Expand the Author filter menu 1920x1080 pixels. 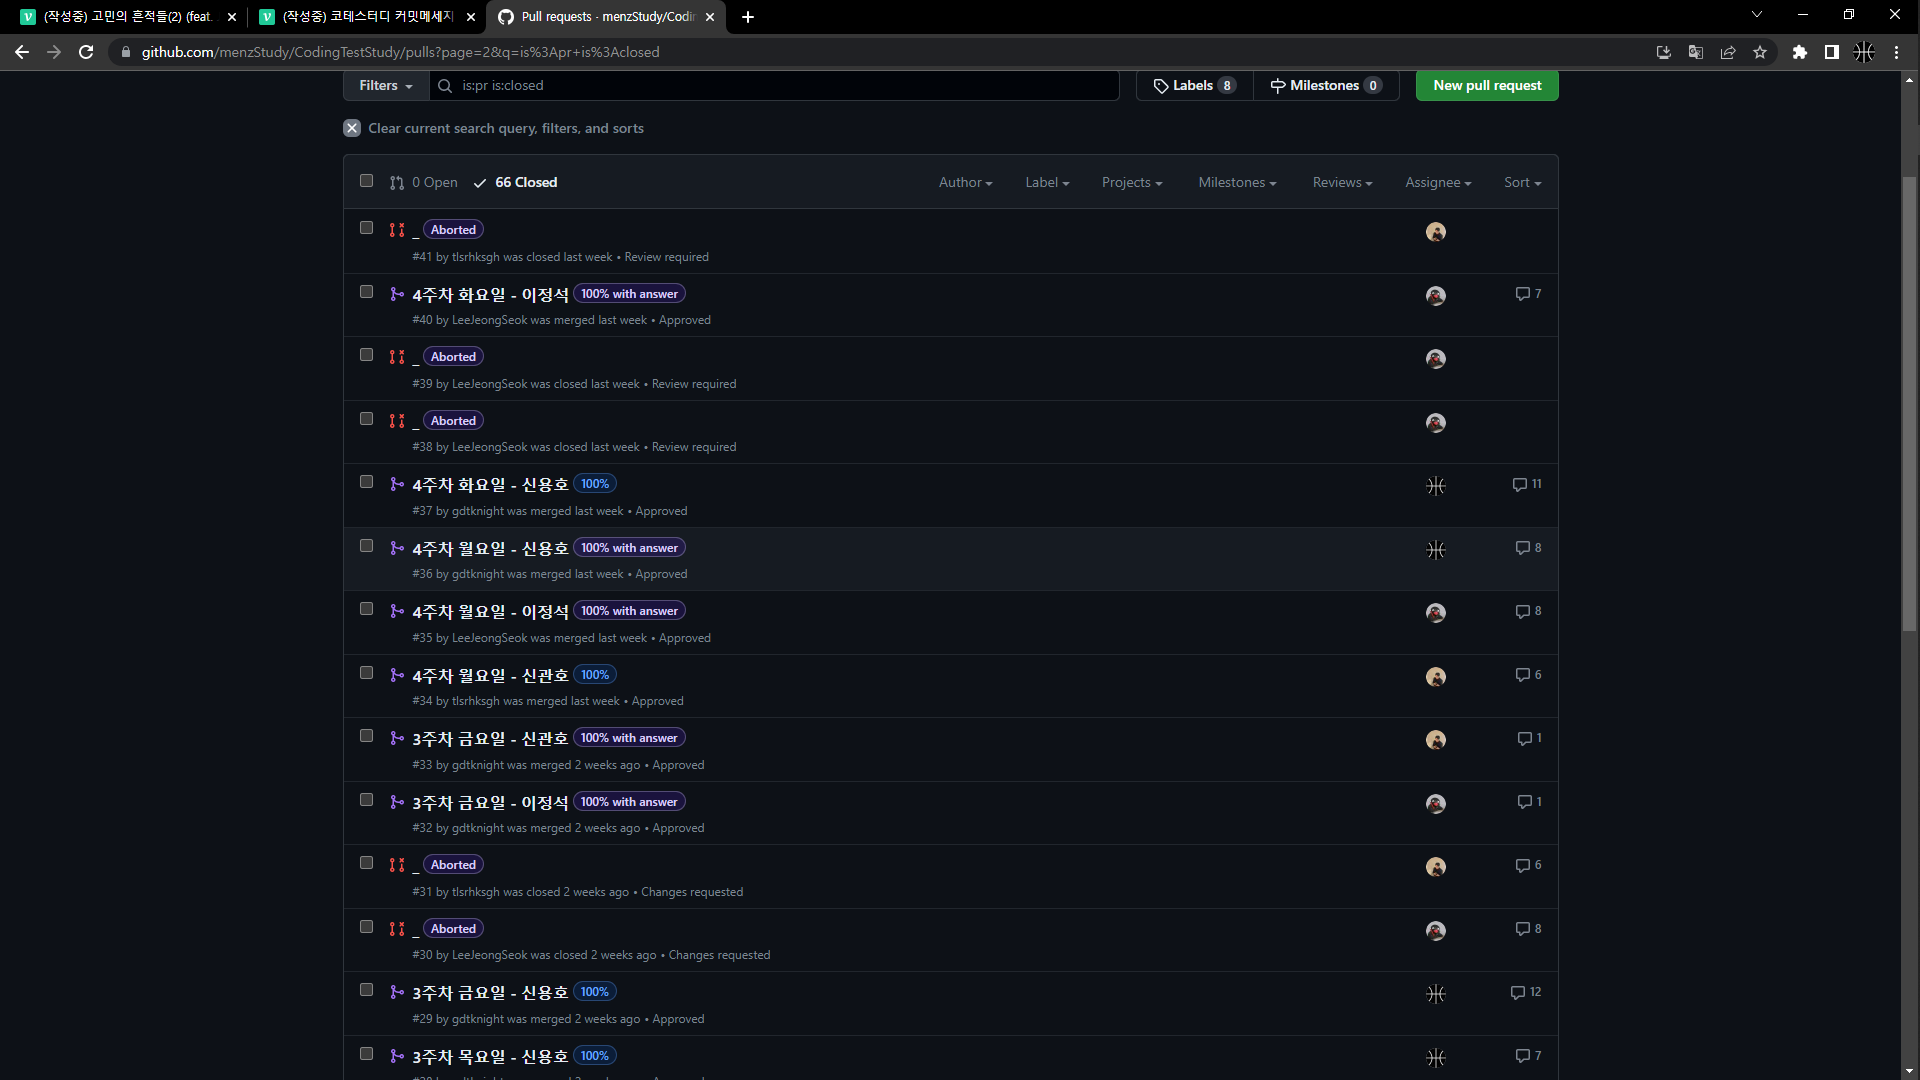click(965, 182)
